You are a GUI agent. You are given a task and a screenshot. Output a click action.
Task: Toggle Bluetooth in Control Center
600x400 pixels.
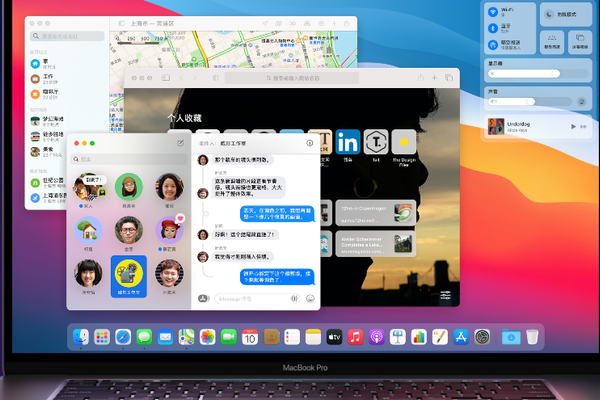pos(493,28)
